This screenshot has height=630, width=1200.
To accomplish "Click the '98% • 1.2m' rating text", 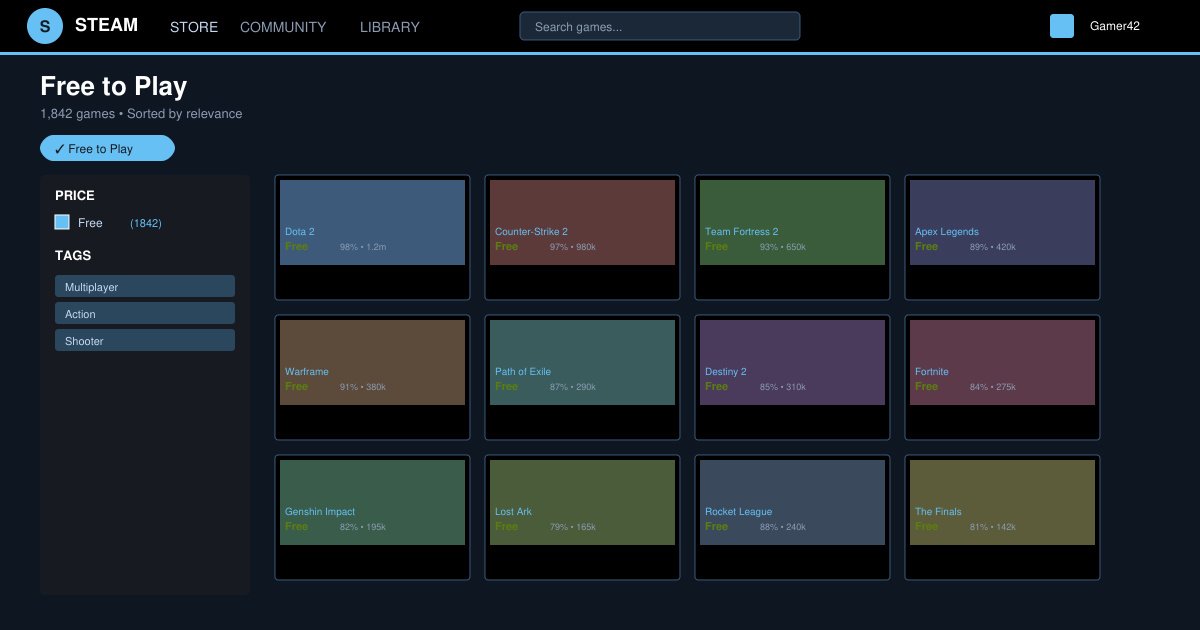I will pos(363,247).
